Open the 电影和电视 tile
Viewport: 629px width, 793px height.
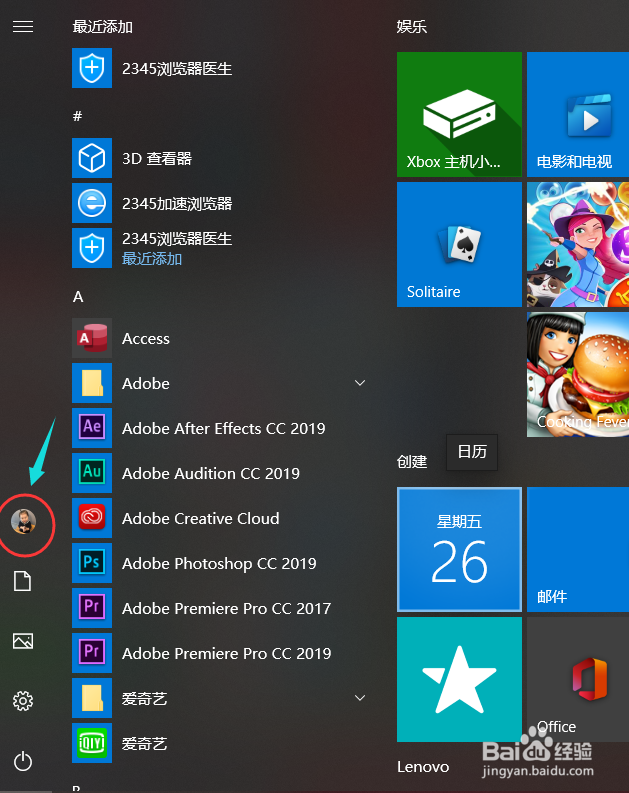[x=578, y=114]
